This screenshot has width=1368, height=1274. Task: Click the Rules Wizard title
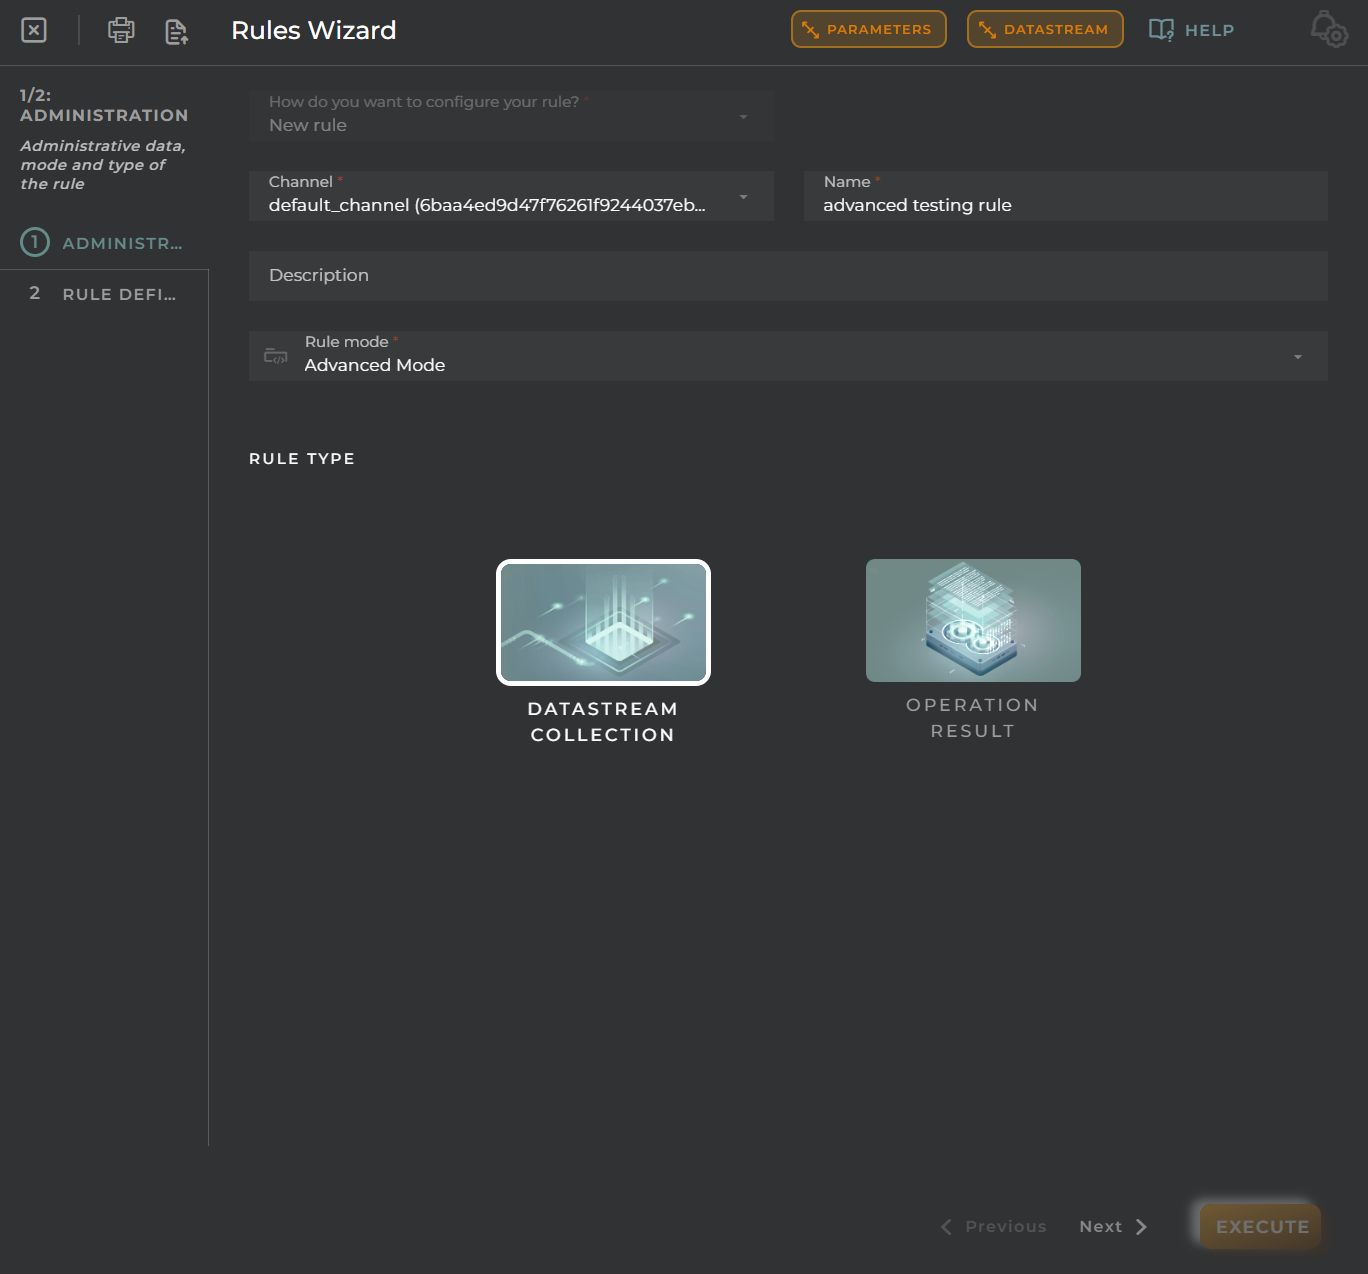click(314, 30)
